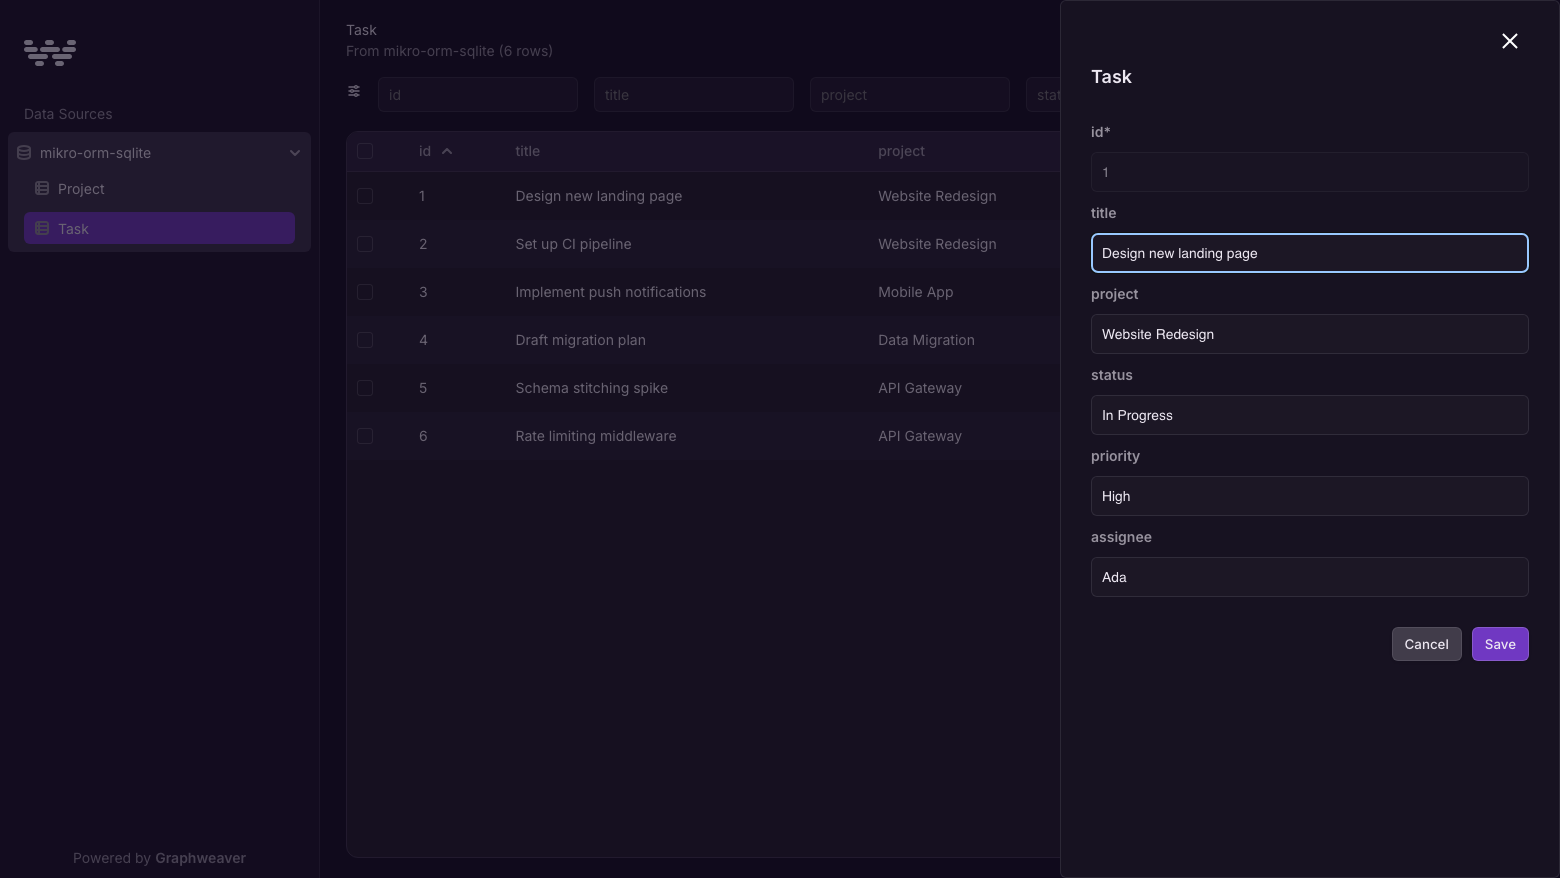
Task: Click the id filter field
Action: pos(478,95)
